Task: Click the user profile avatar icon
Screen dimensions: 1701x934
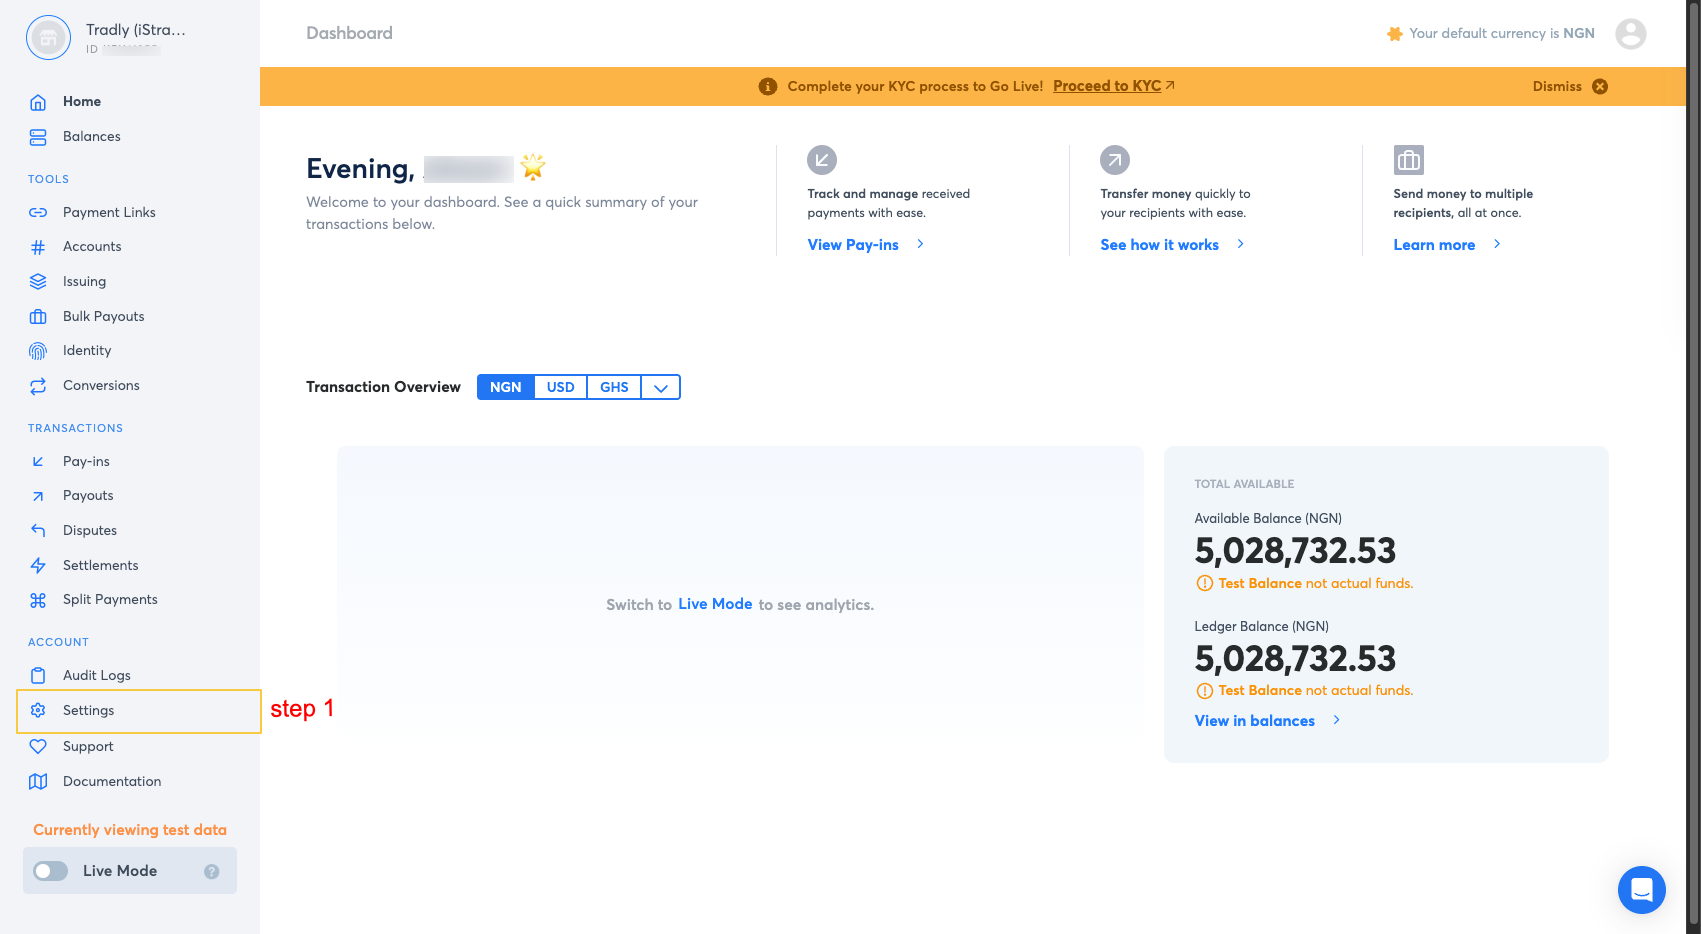Action: coord(1630,34)
